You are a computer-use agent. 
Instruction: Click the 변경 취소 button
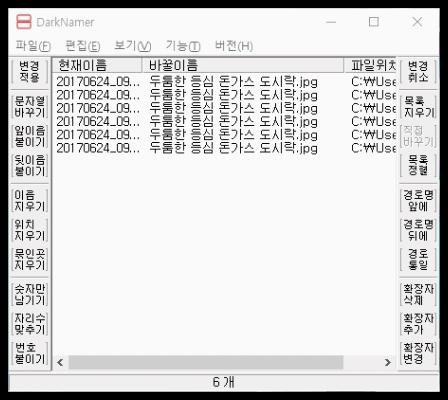tap(418, 72)
